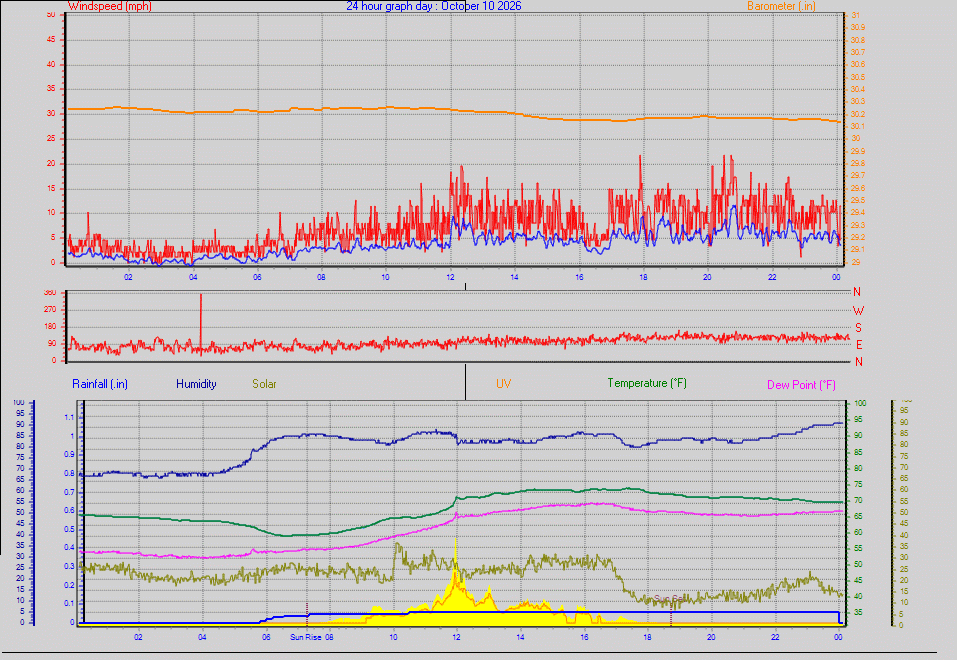Viewport: 957px width, 660px height.
Task: Select the 'Barometer (.in)' axis label
Action: 781,6
